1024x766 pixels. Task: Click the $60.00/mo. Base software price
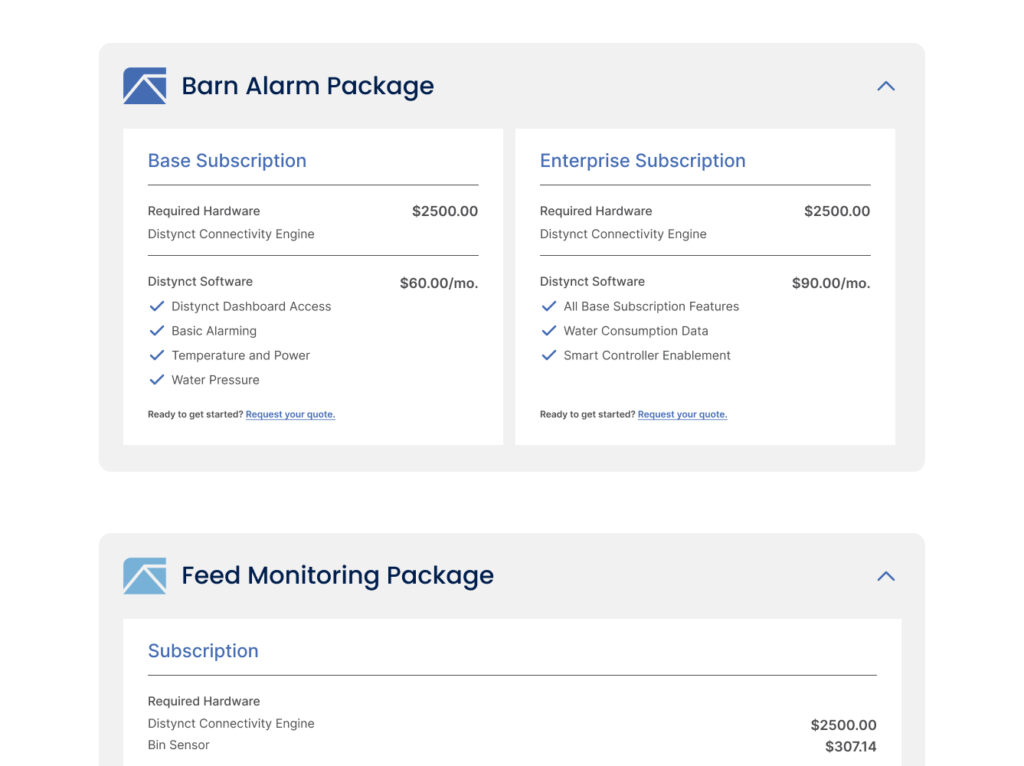[438, 283]
